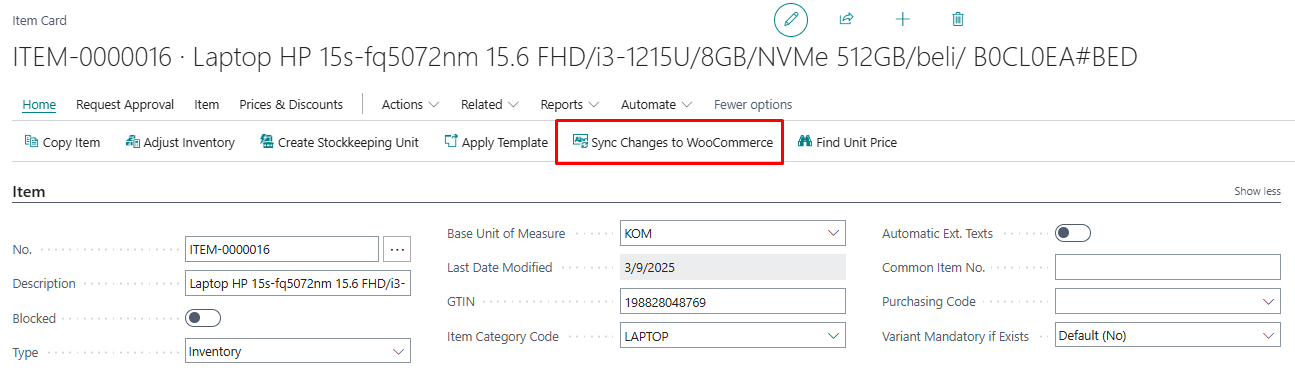Open Adjust Inventory action

click(180, 143)
